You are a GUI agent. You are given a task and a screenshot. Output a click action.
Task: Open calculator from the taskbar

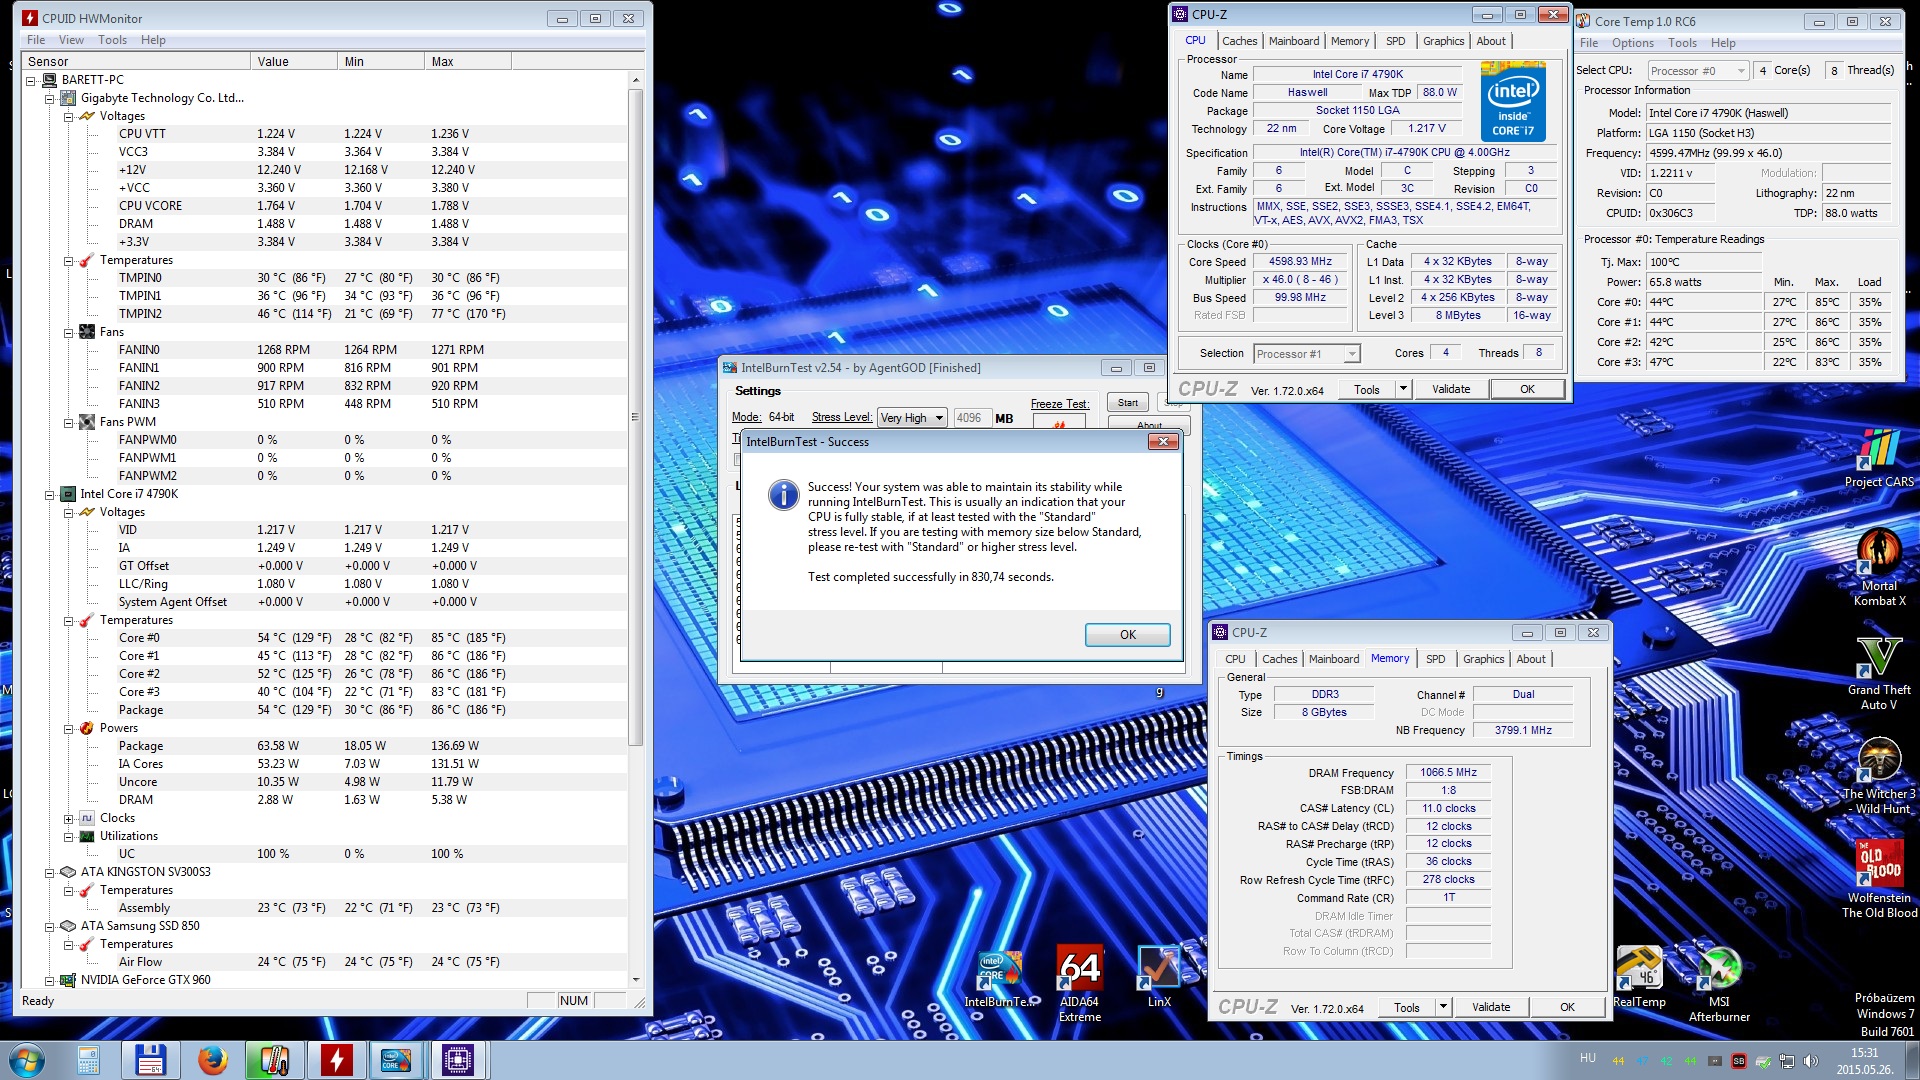coord(88,1060)
